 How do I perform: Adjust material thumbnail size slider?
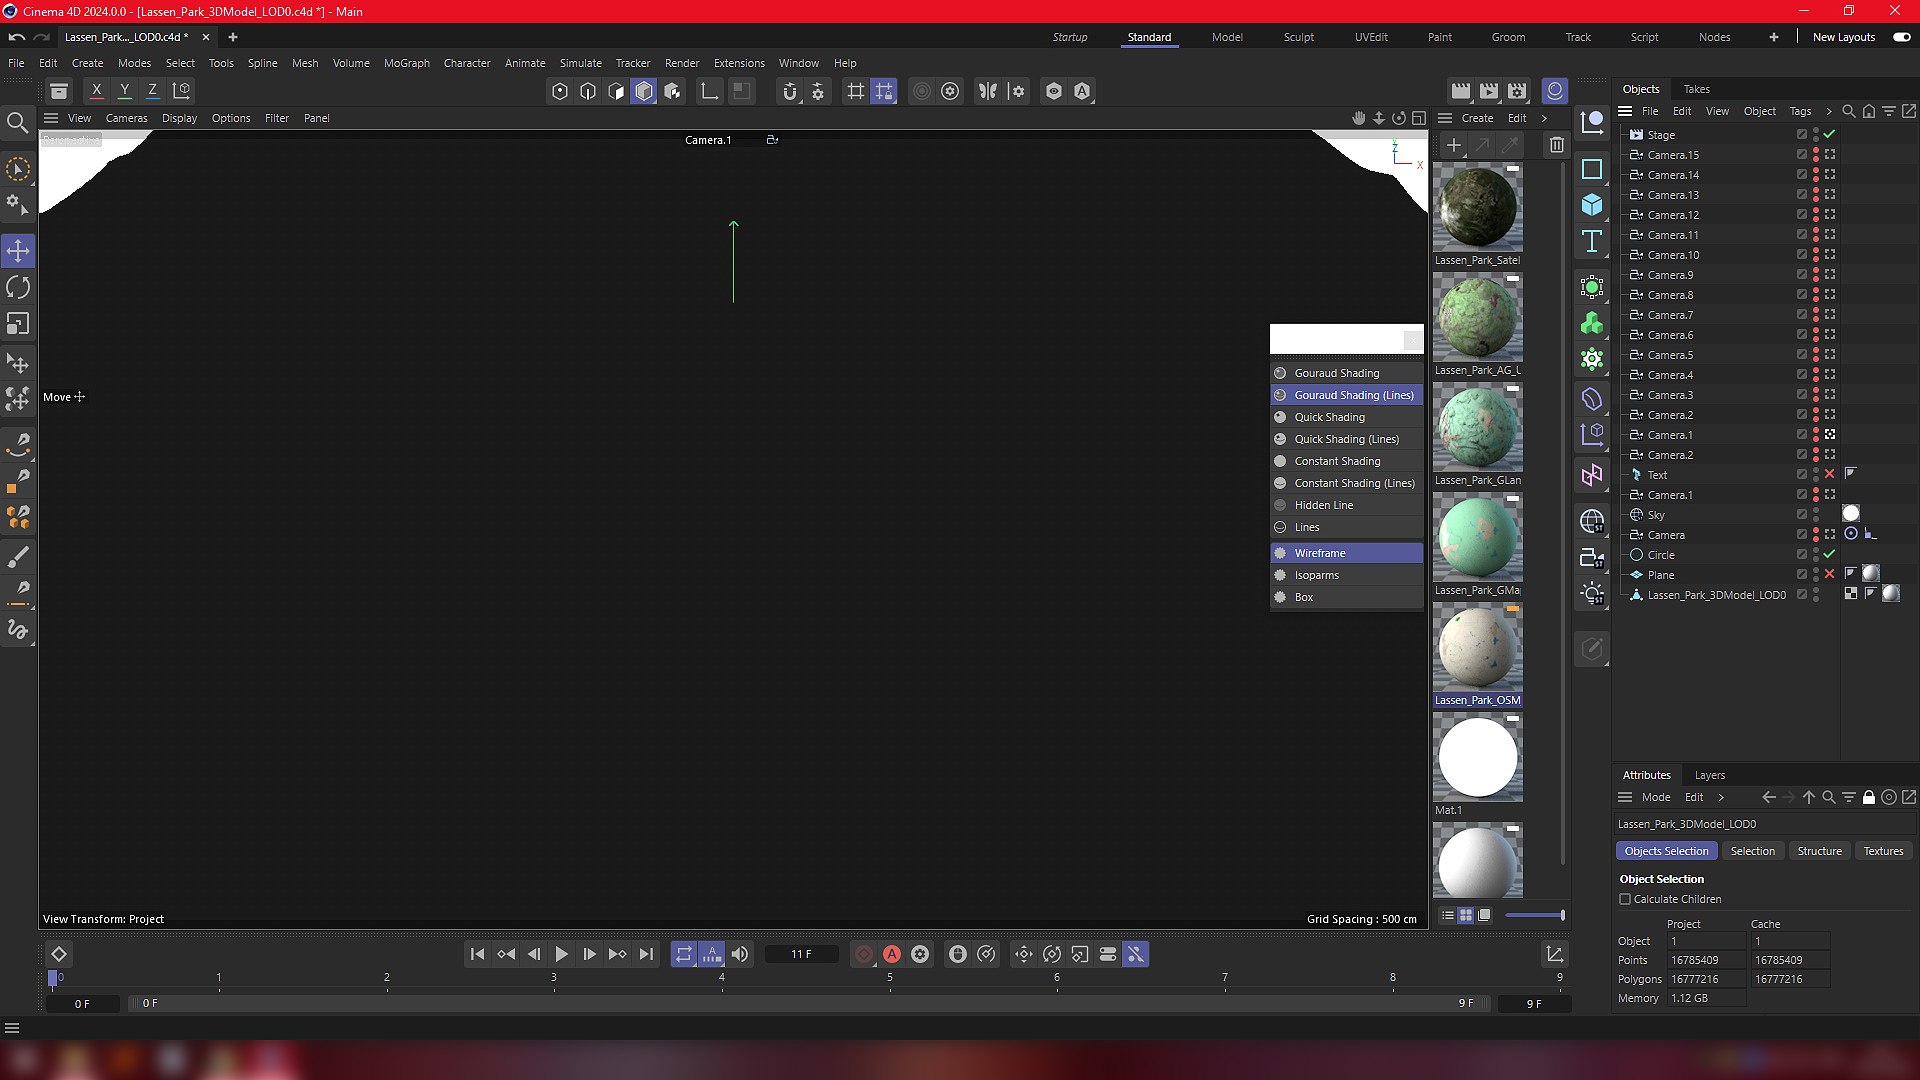1535,915
